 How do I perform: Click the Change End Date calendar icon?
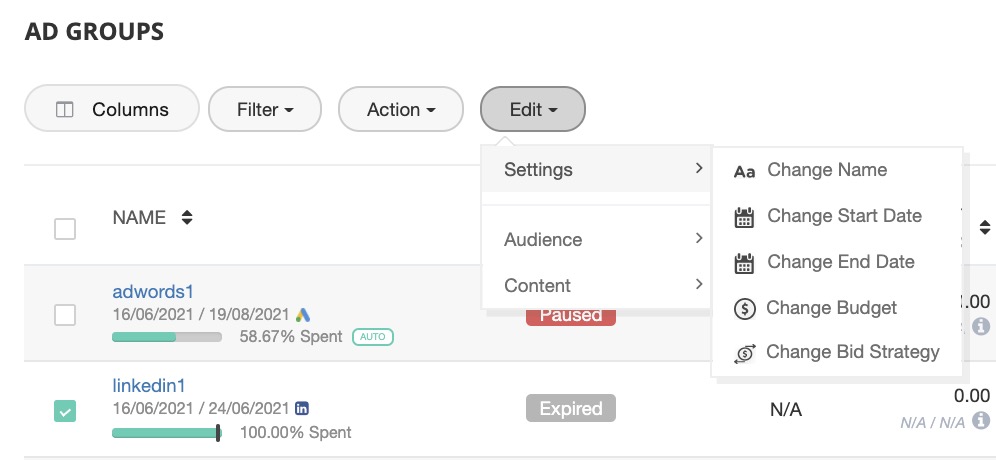(x=744, y=263)
